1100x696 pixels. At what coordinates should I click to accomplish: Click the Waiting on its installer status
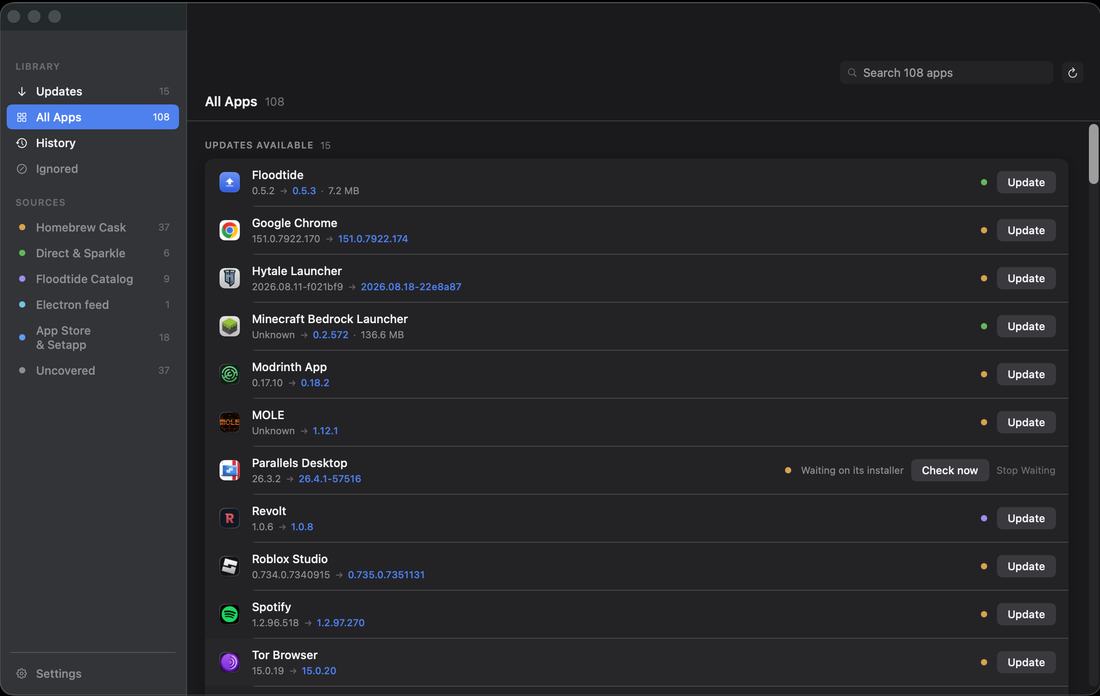coord(852,471)
